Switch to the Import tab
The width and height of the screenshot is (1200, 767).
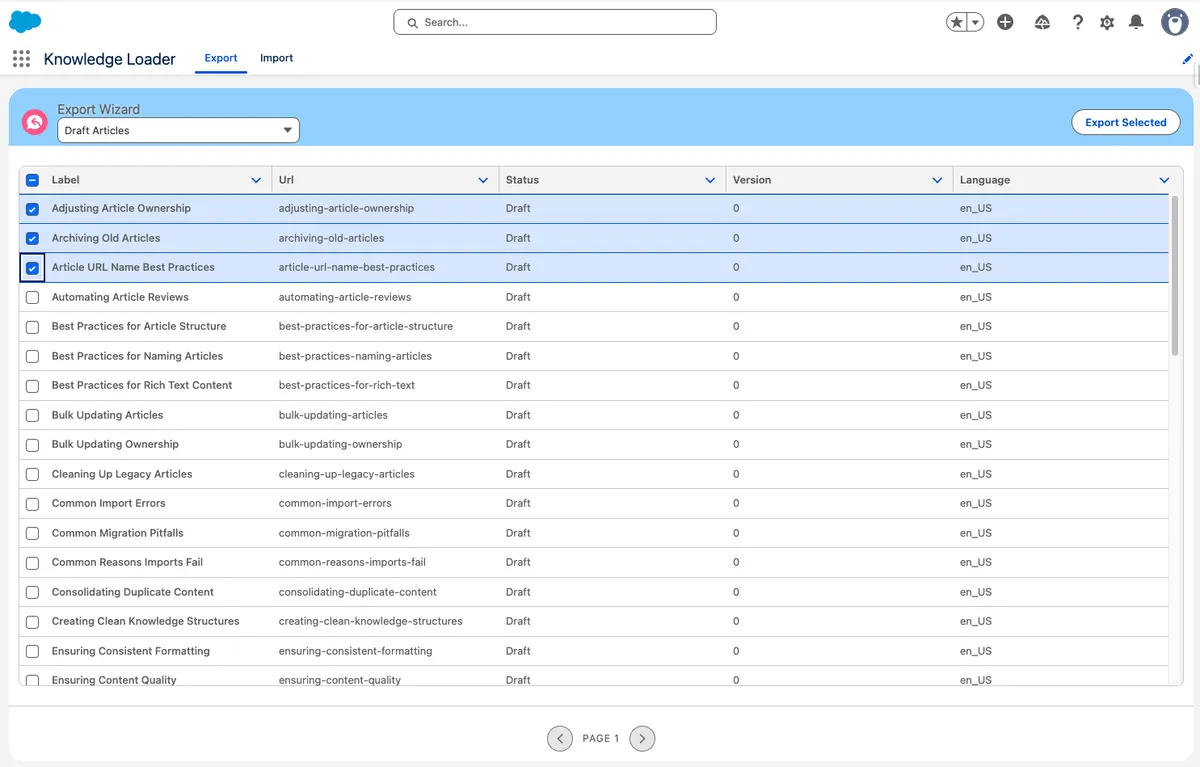tap(276, 58)
